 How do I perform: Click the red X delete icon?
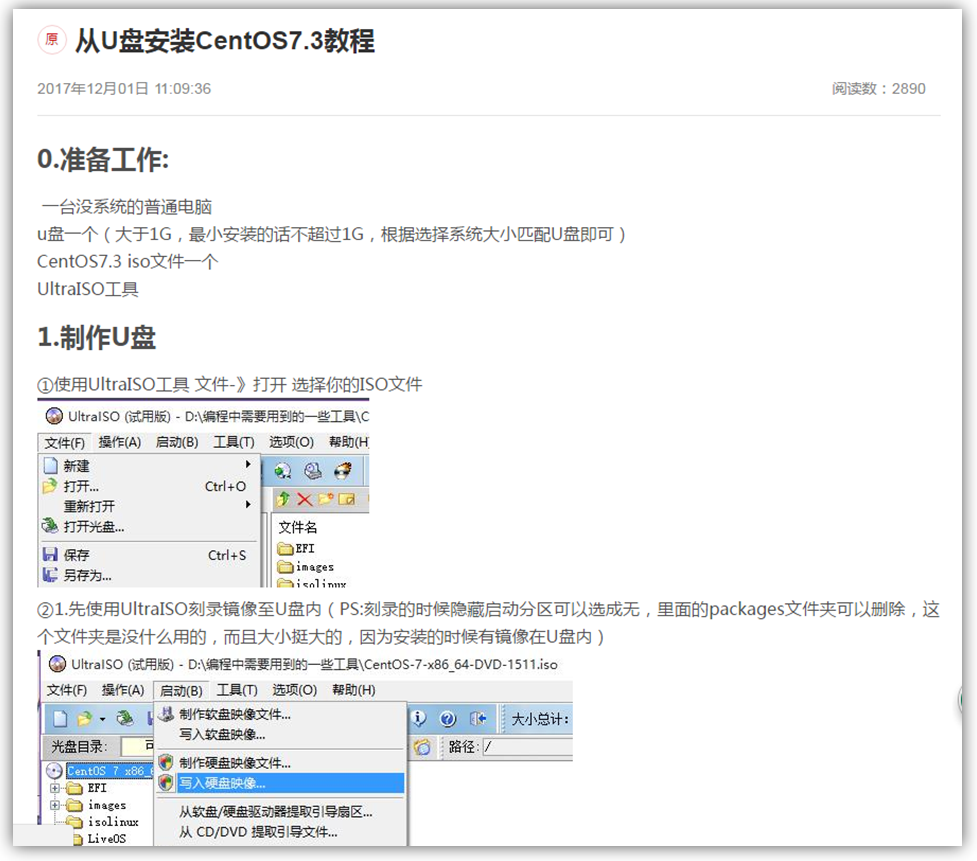click(x=305, y=499)
